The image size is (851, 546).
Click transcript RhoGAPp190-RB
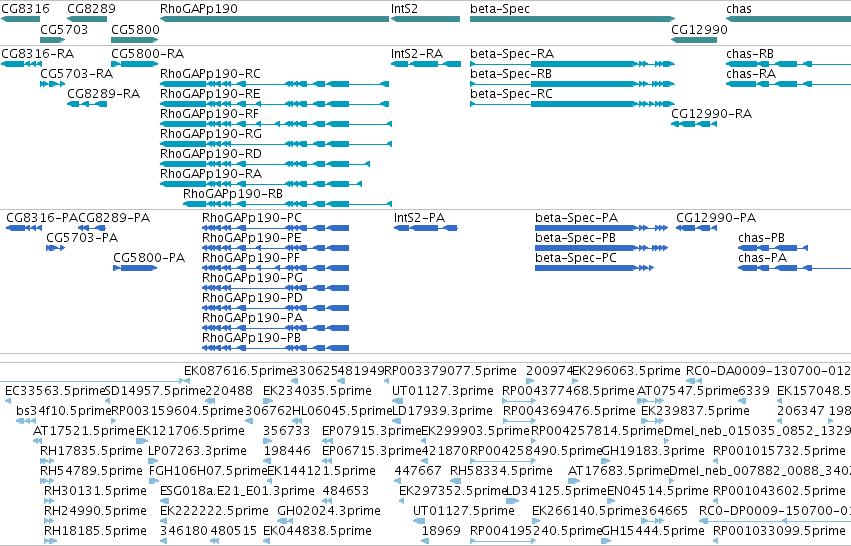pyautogui.click(x=287, y=204)
